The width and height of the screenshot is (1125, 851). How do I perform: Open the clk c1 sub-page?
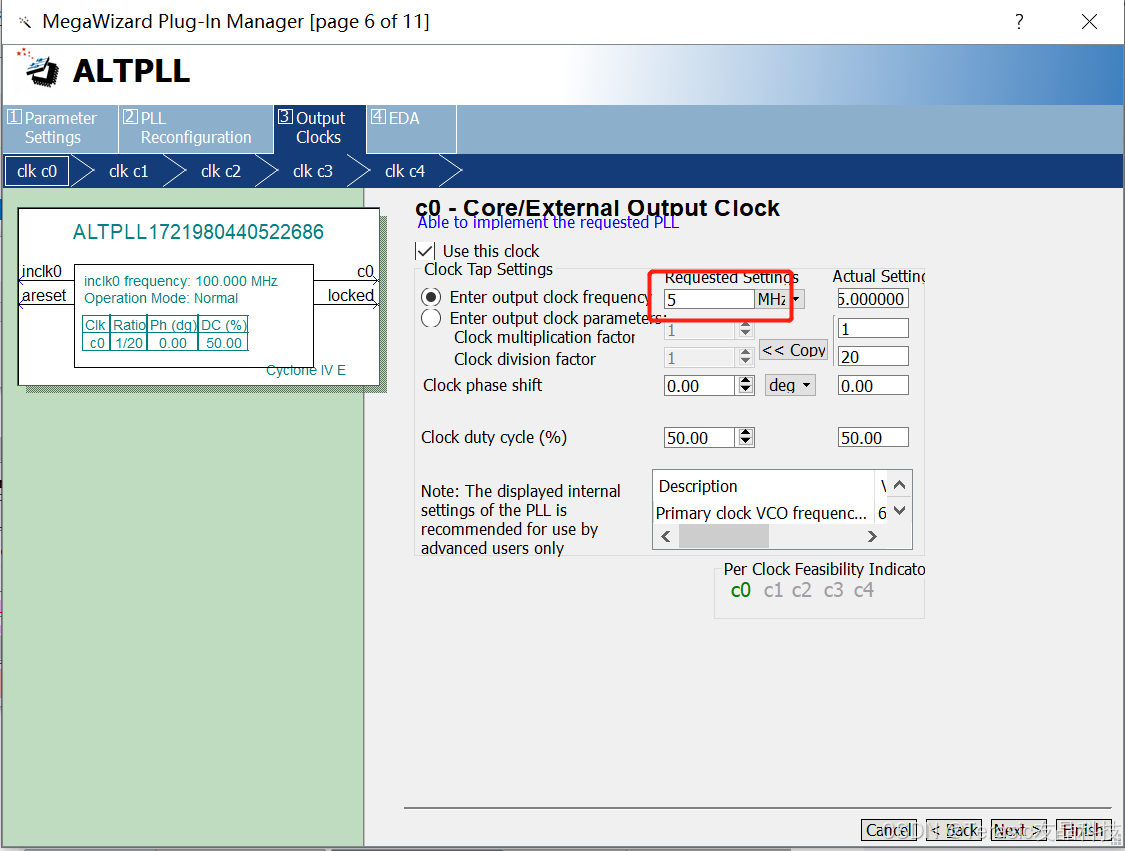(x=128, y=171)
